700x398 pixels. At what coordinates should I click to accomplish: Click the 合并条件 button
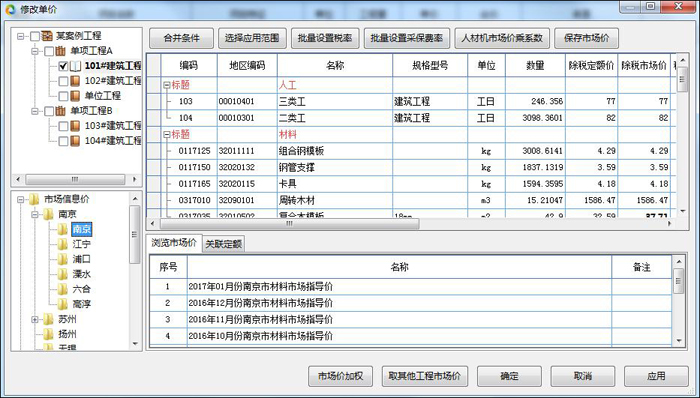pos(181,38)
